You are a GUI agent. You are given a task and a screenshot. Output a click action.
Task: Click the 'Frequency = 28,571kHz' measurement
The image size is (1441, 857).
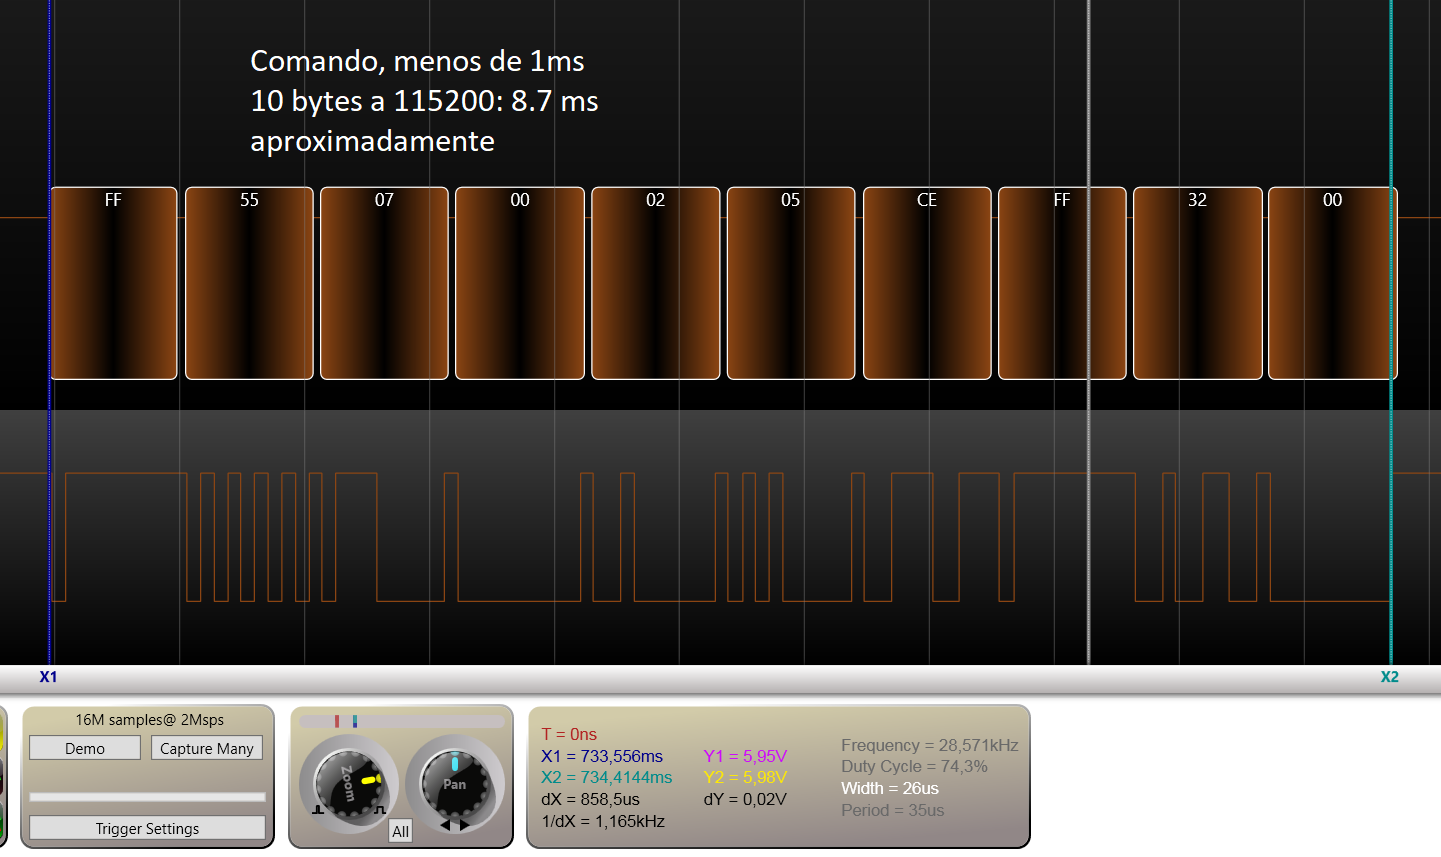point(930,745)
